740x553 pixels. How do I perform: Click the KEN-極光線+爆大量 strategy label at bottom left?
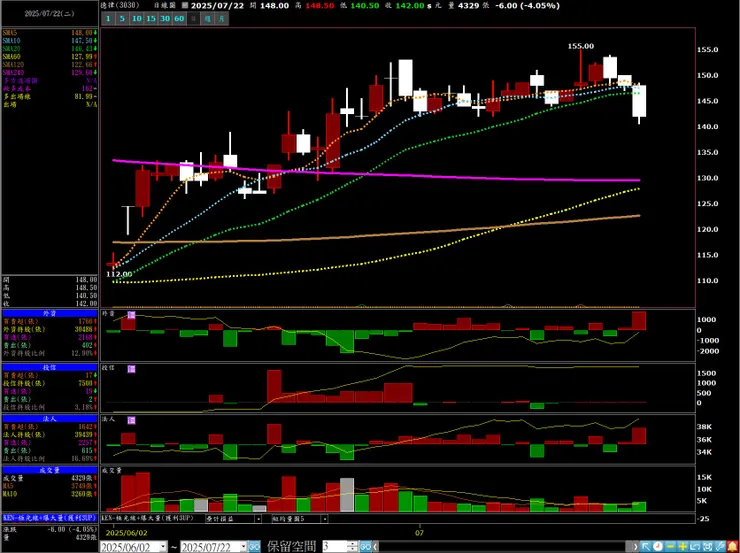[50, 518]
